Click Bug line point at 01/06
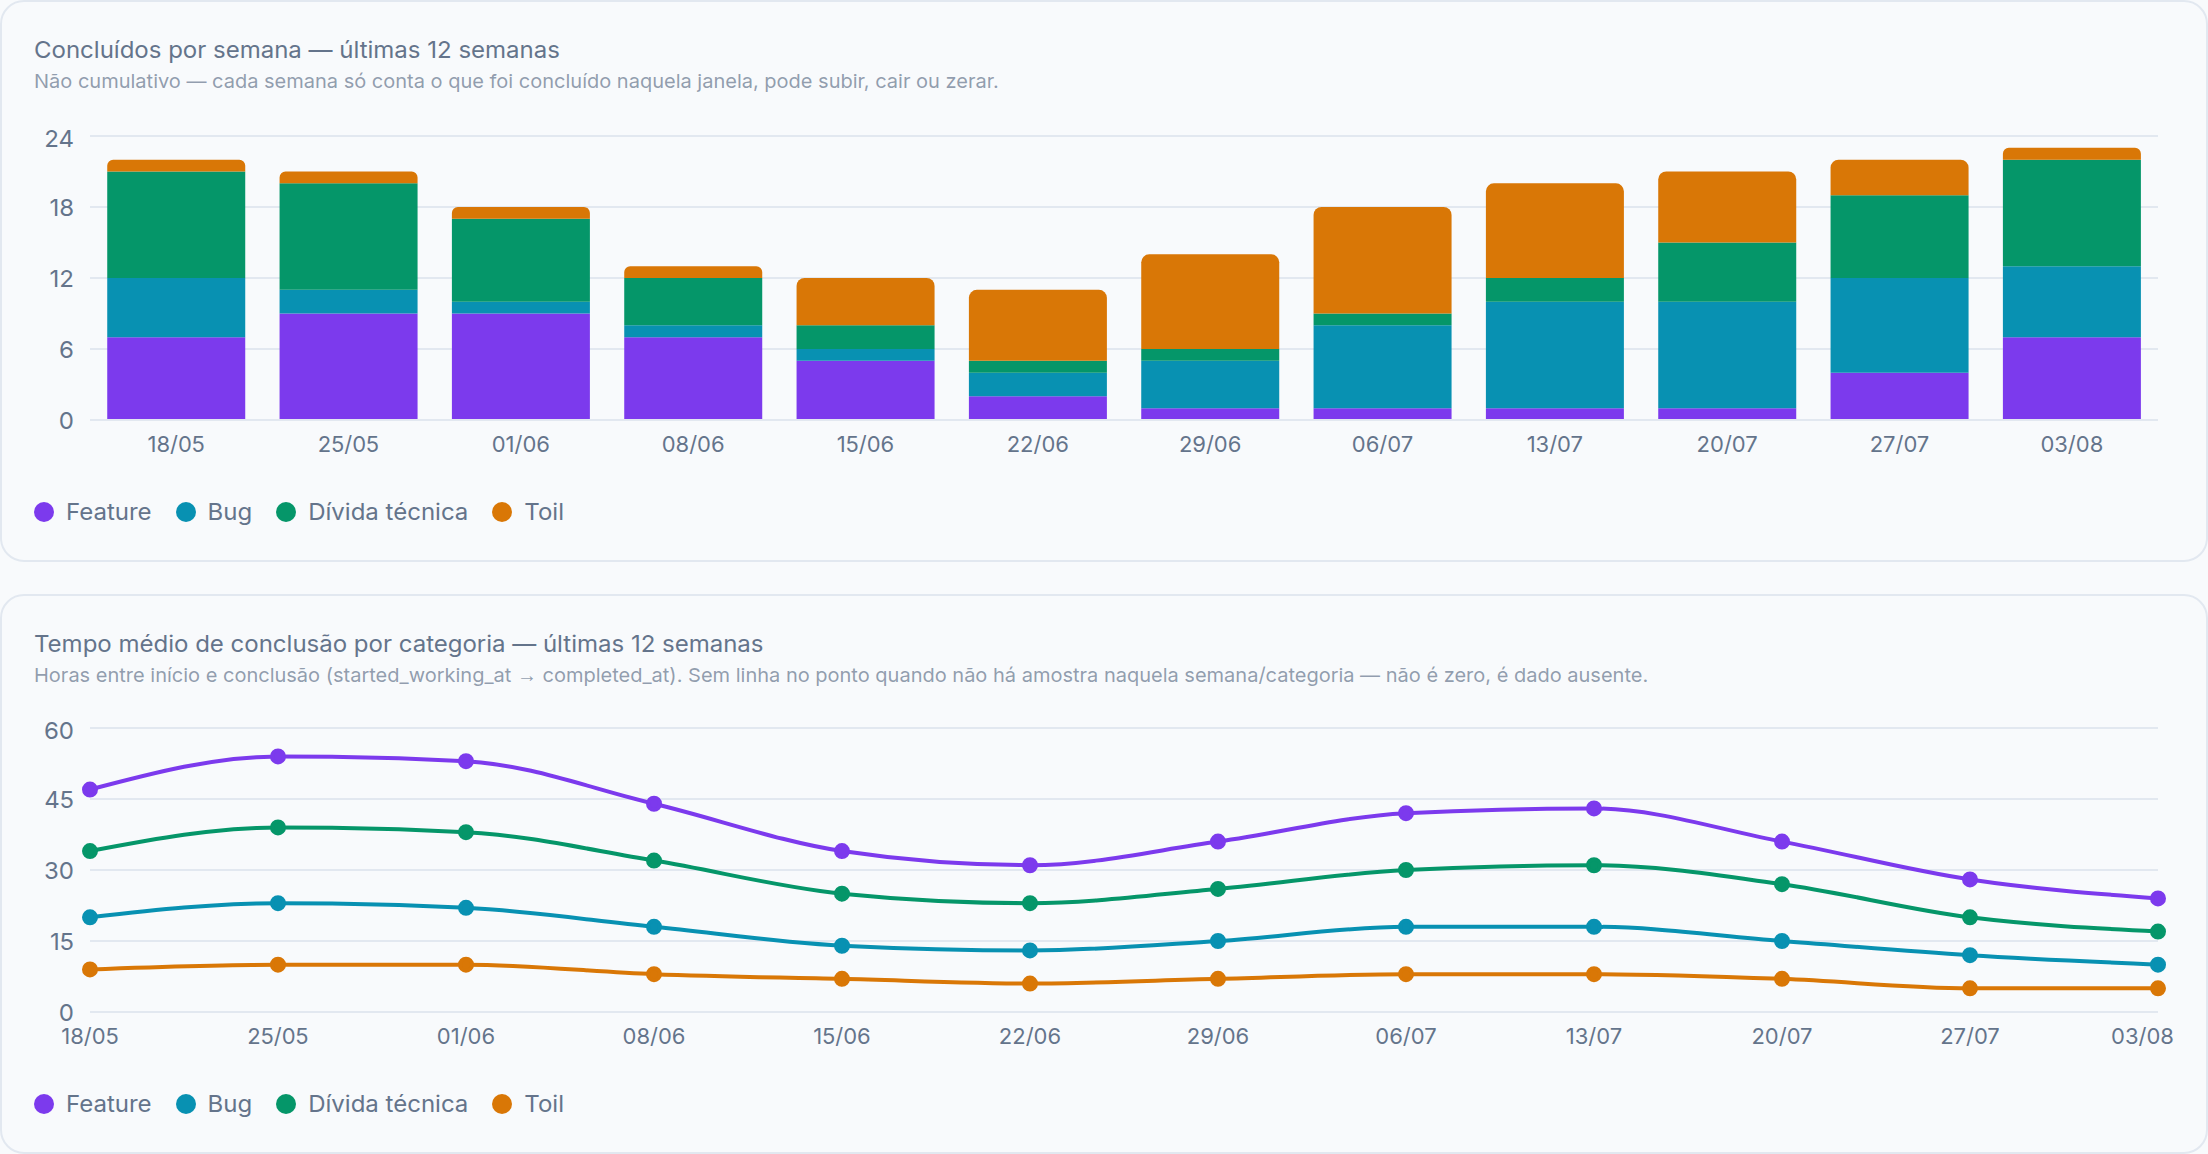The width and height of the screenshot is (2208, 1154). click(x=466, y=908)
